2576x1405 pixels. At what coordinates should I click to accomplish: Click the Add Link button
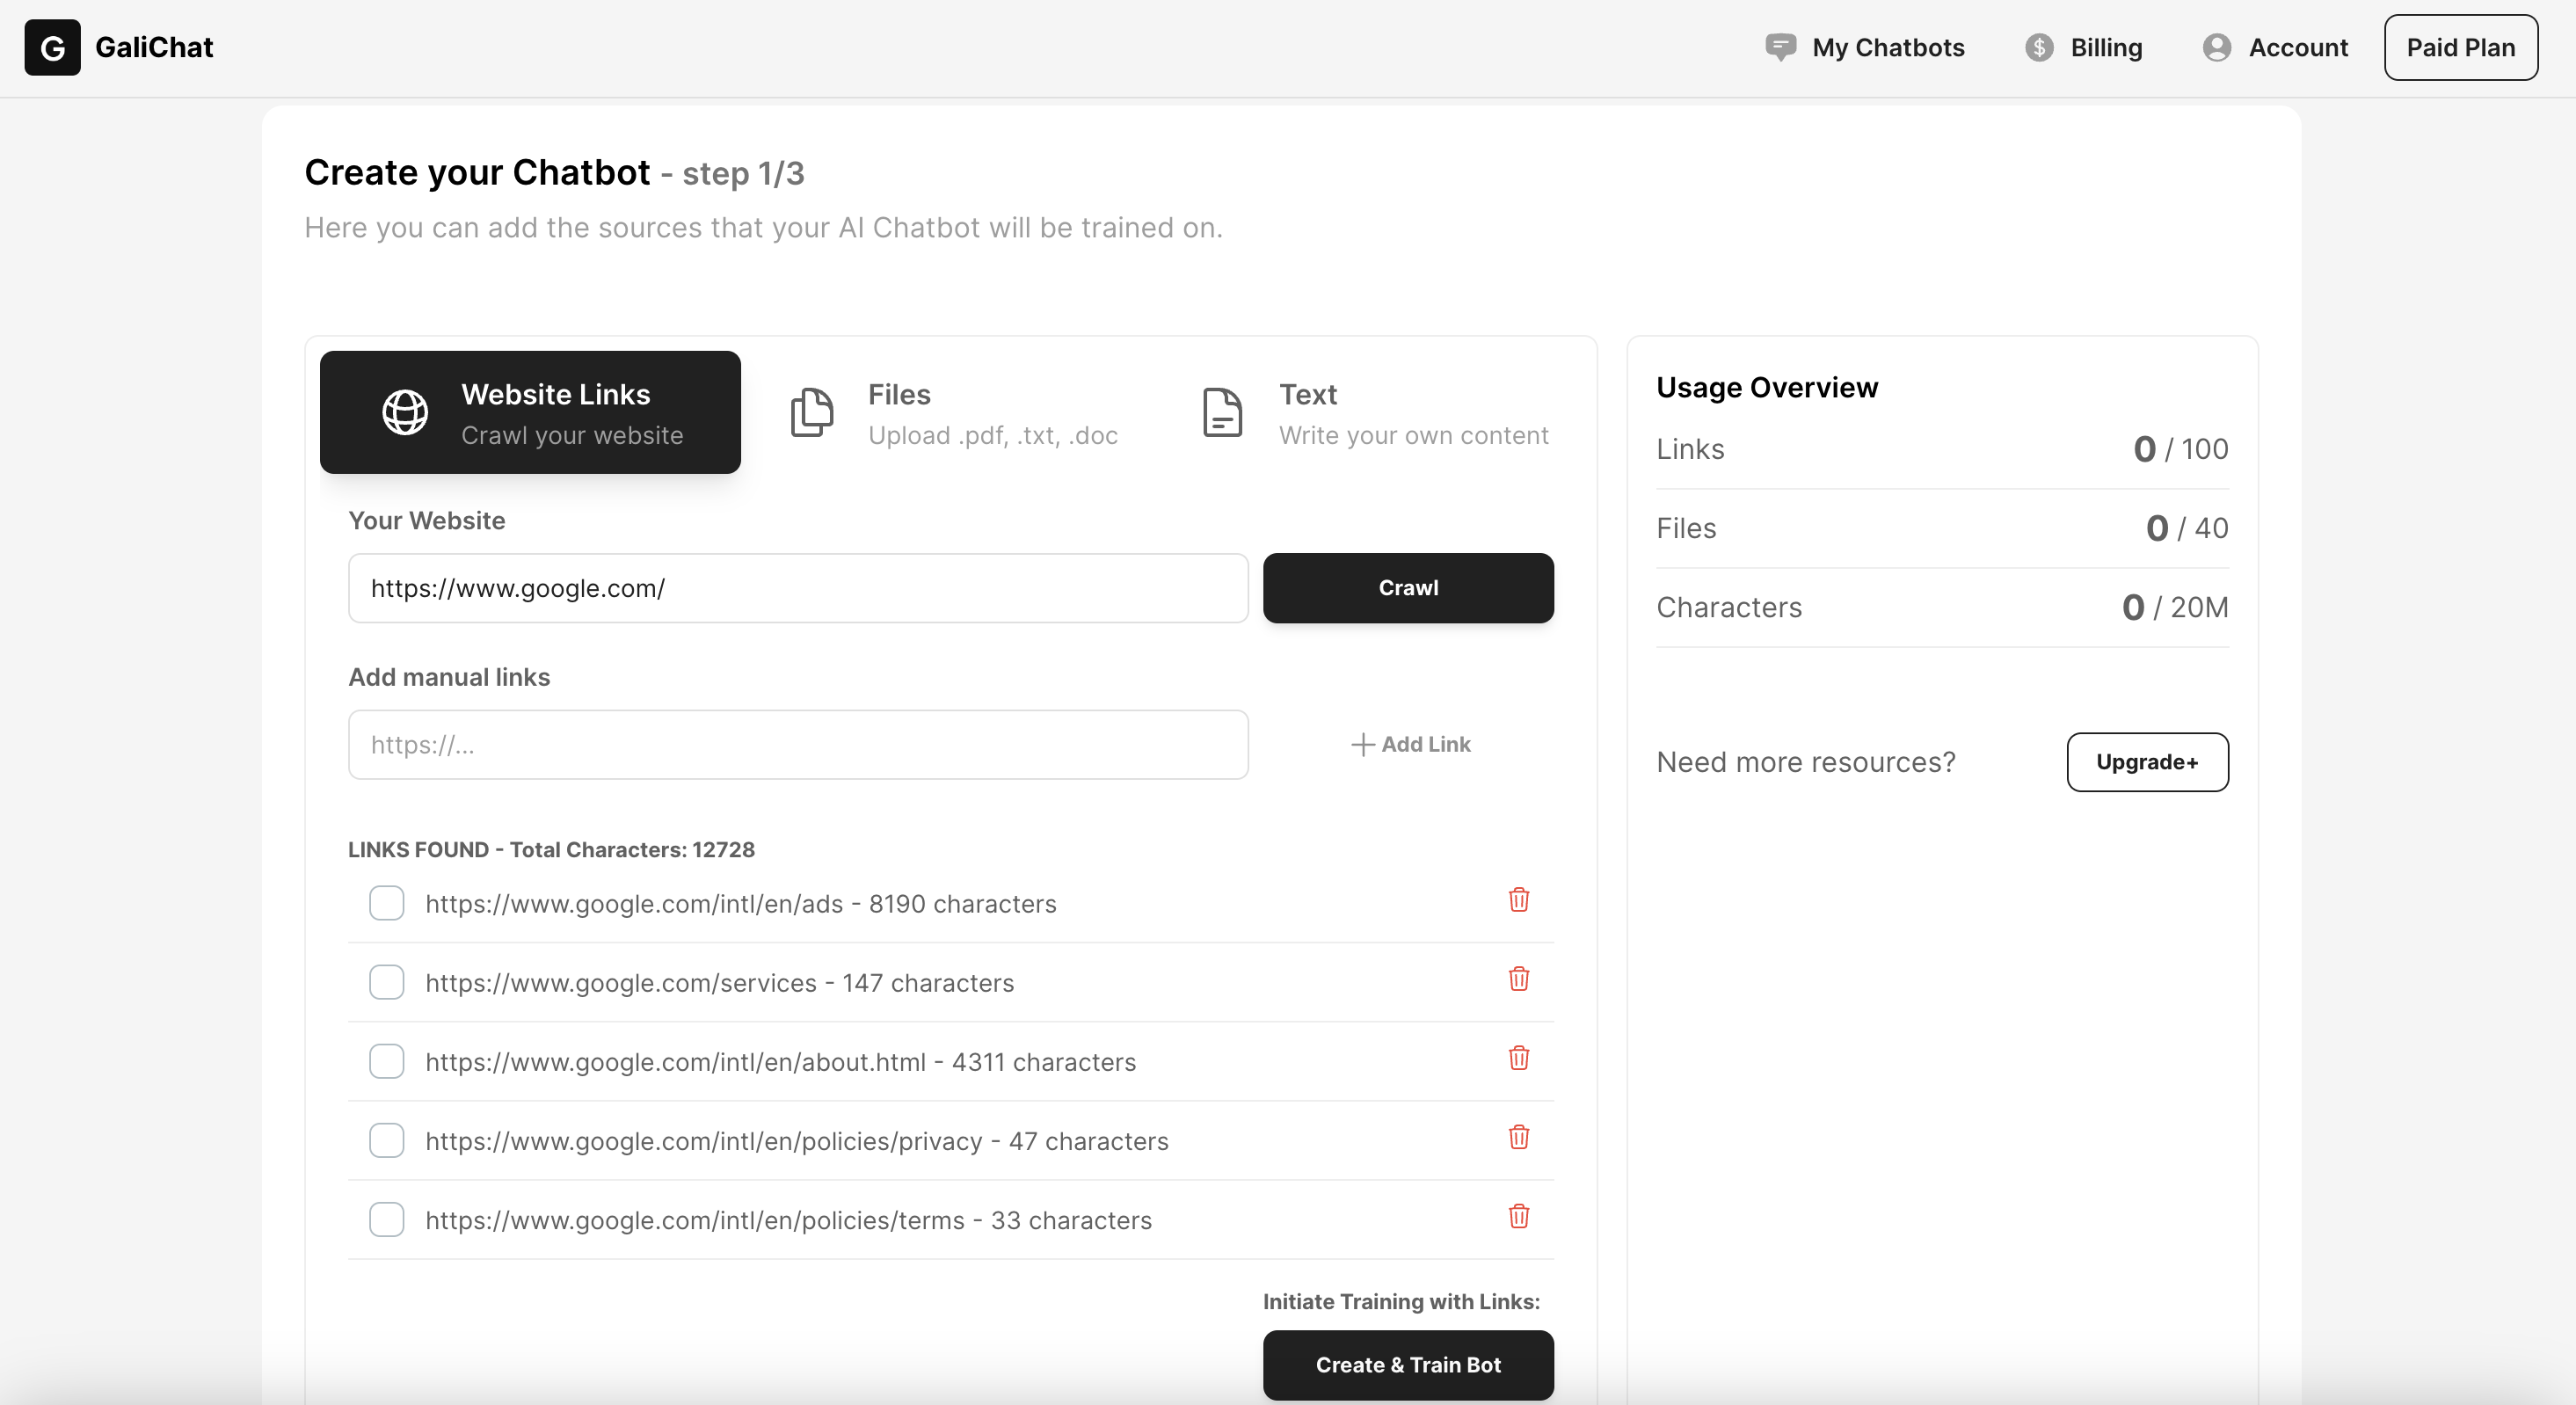pos(1410,744)
